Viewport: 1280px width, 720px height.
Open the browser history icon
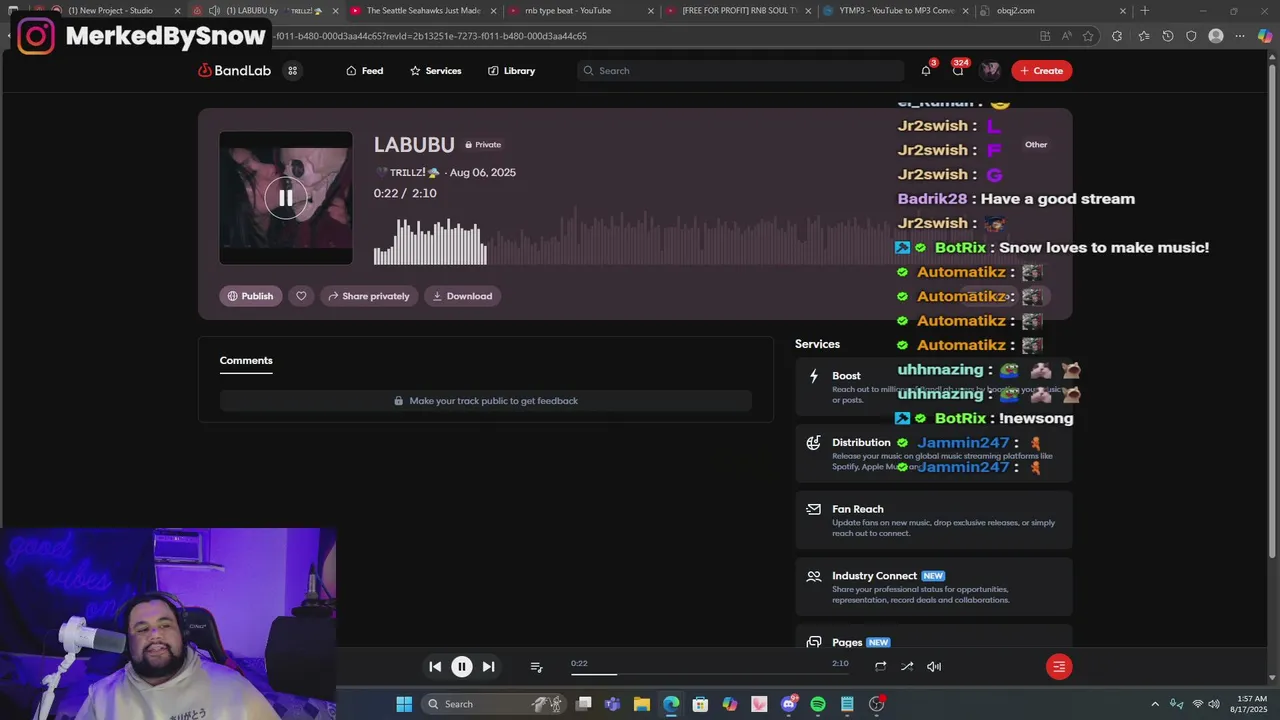[1168, 36]
